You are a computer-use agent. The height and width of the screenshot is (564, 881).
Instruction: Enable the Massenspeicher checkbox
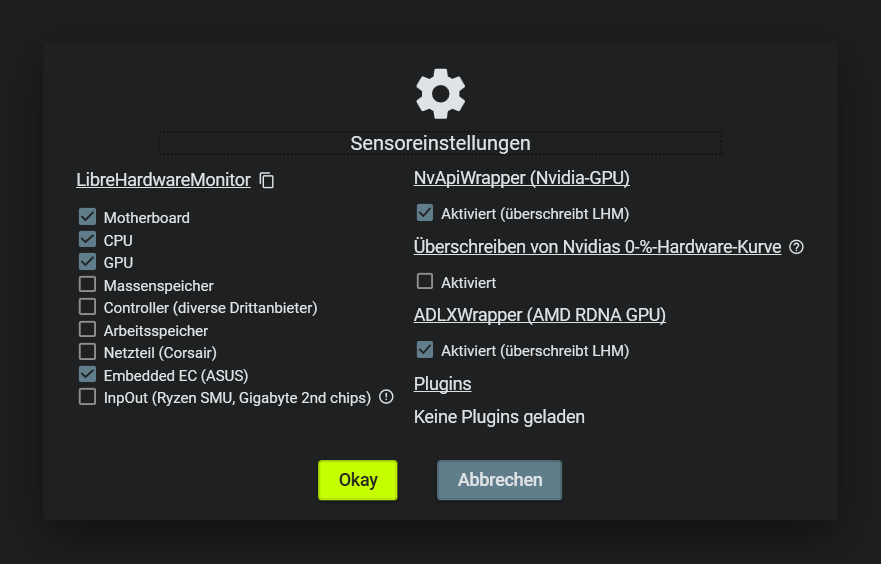tap(87, 285)
